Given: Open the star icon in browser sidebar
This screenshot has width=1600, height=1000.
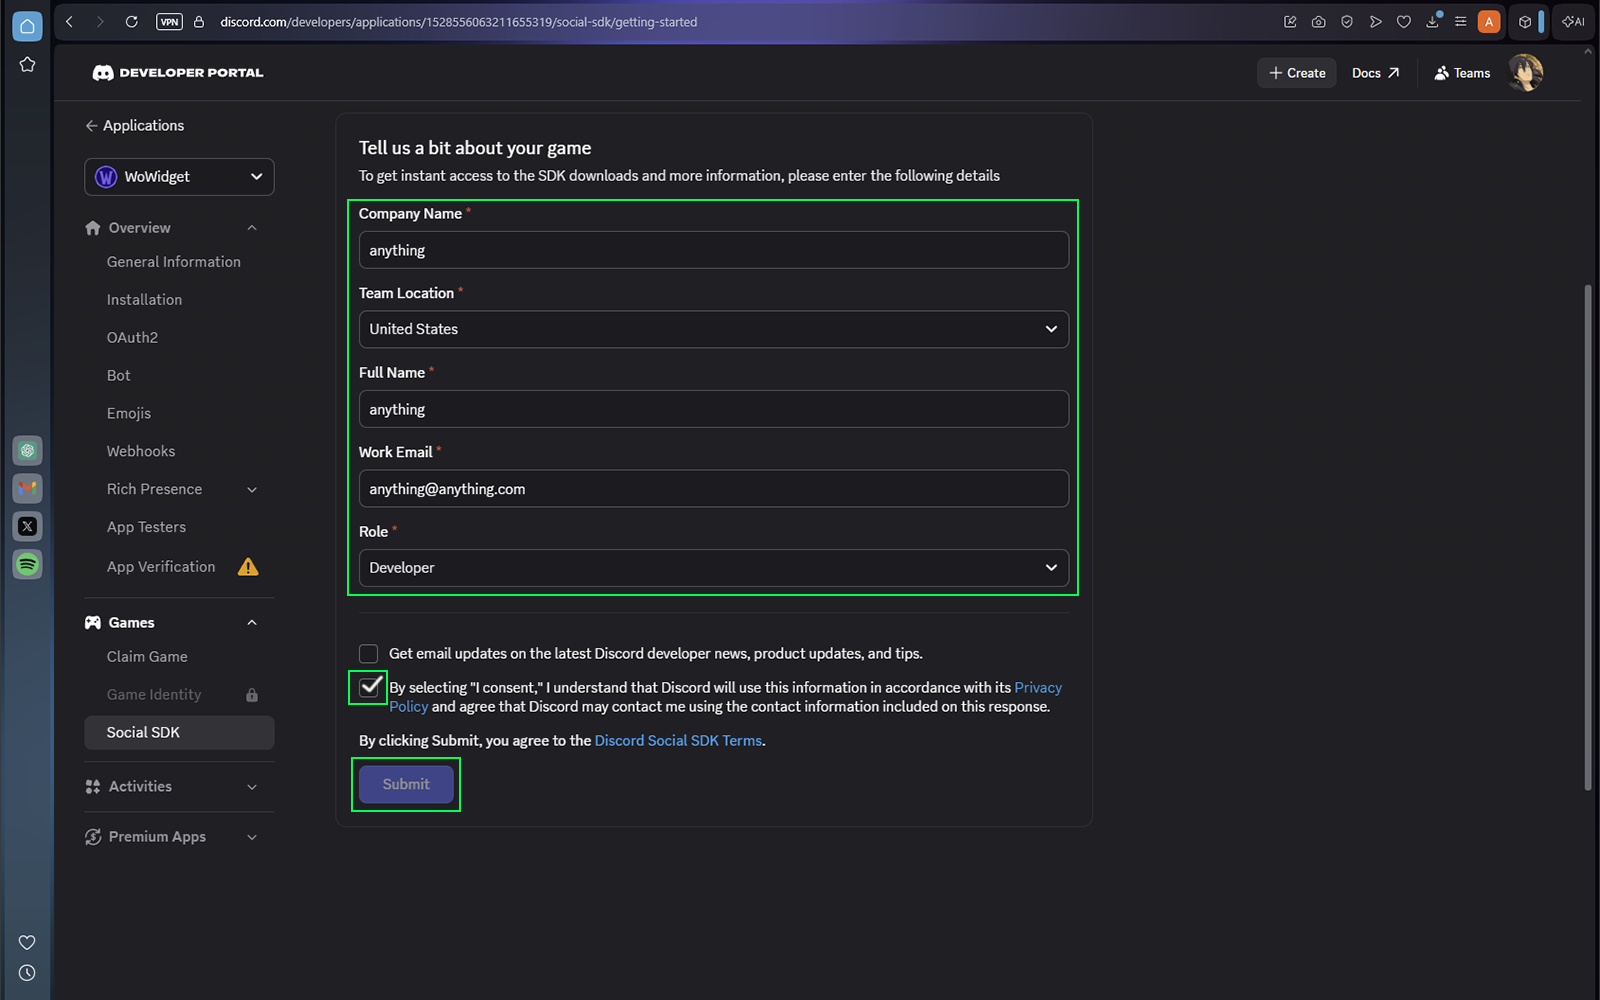Looking at the screenshot, I should 27,64.
